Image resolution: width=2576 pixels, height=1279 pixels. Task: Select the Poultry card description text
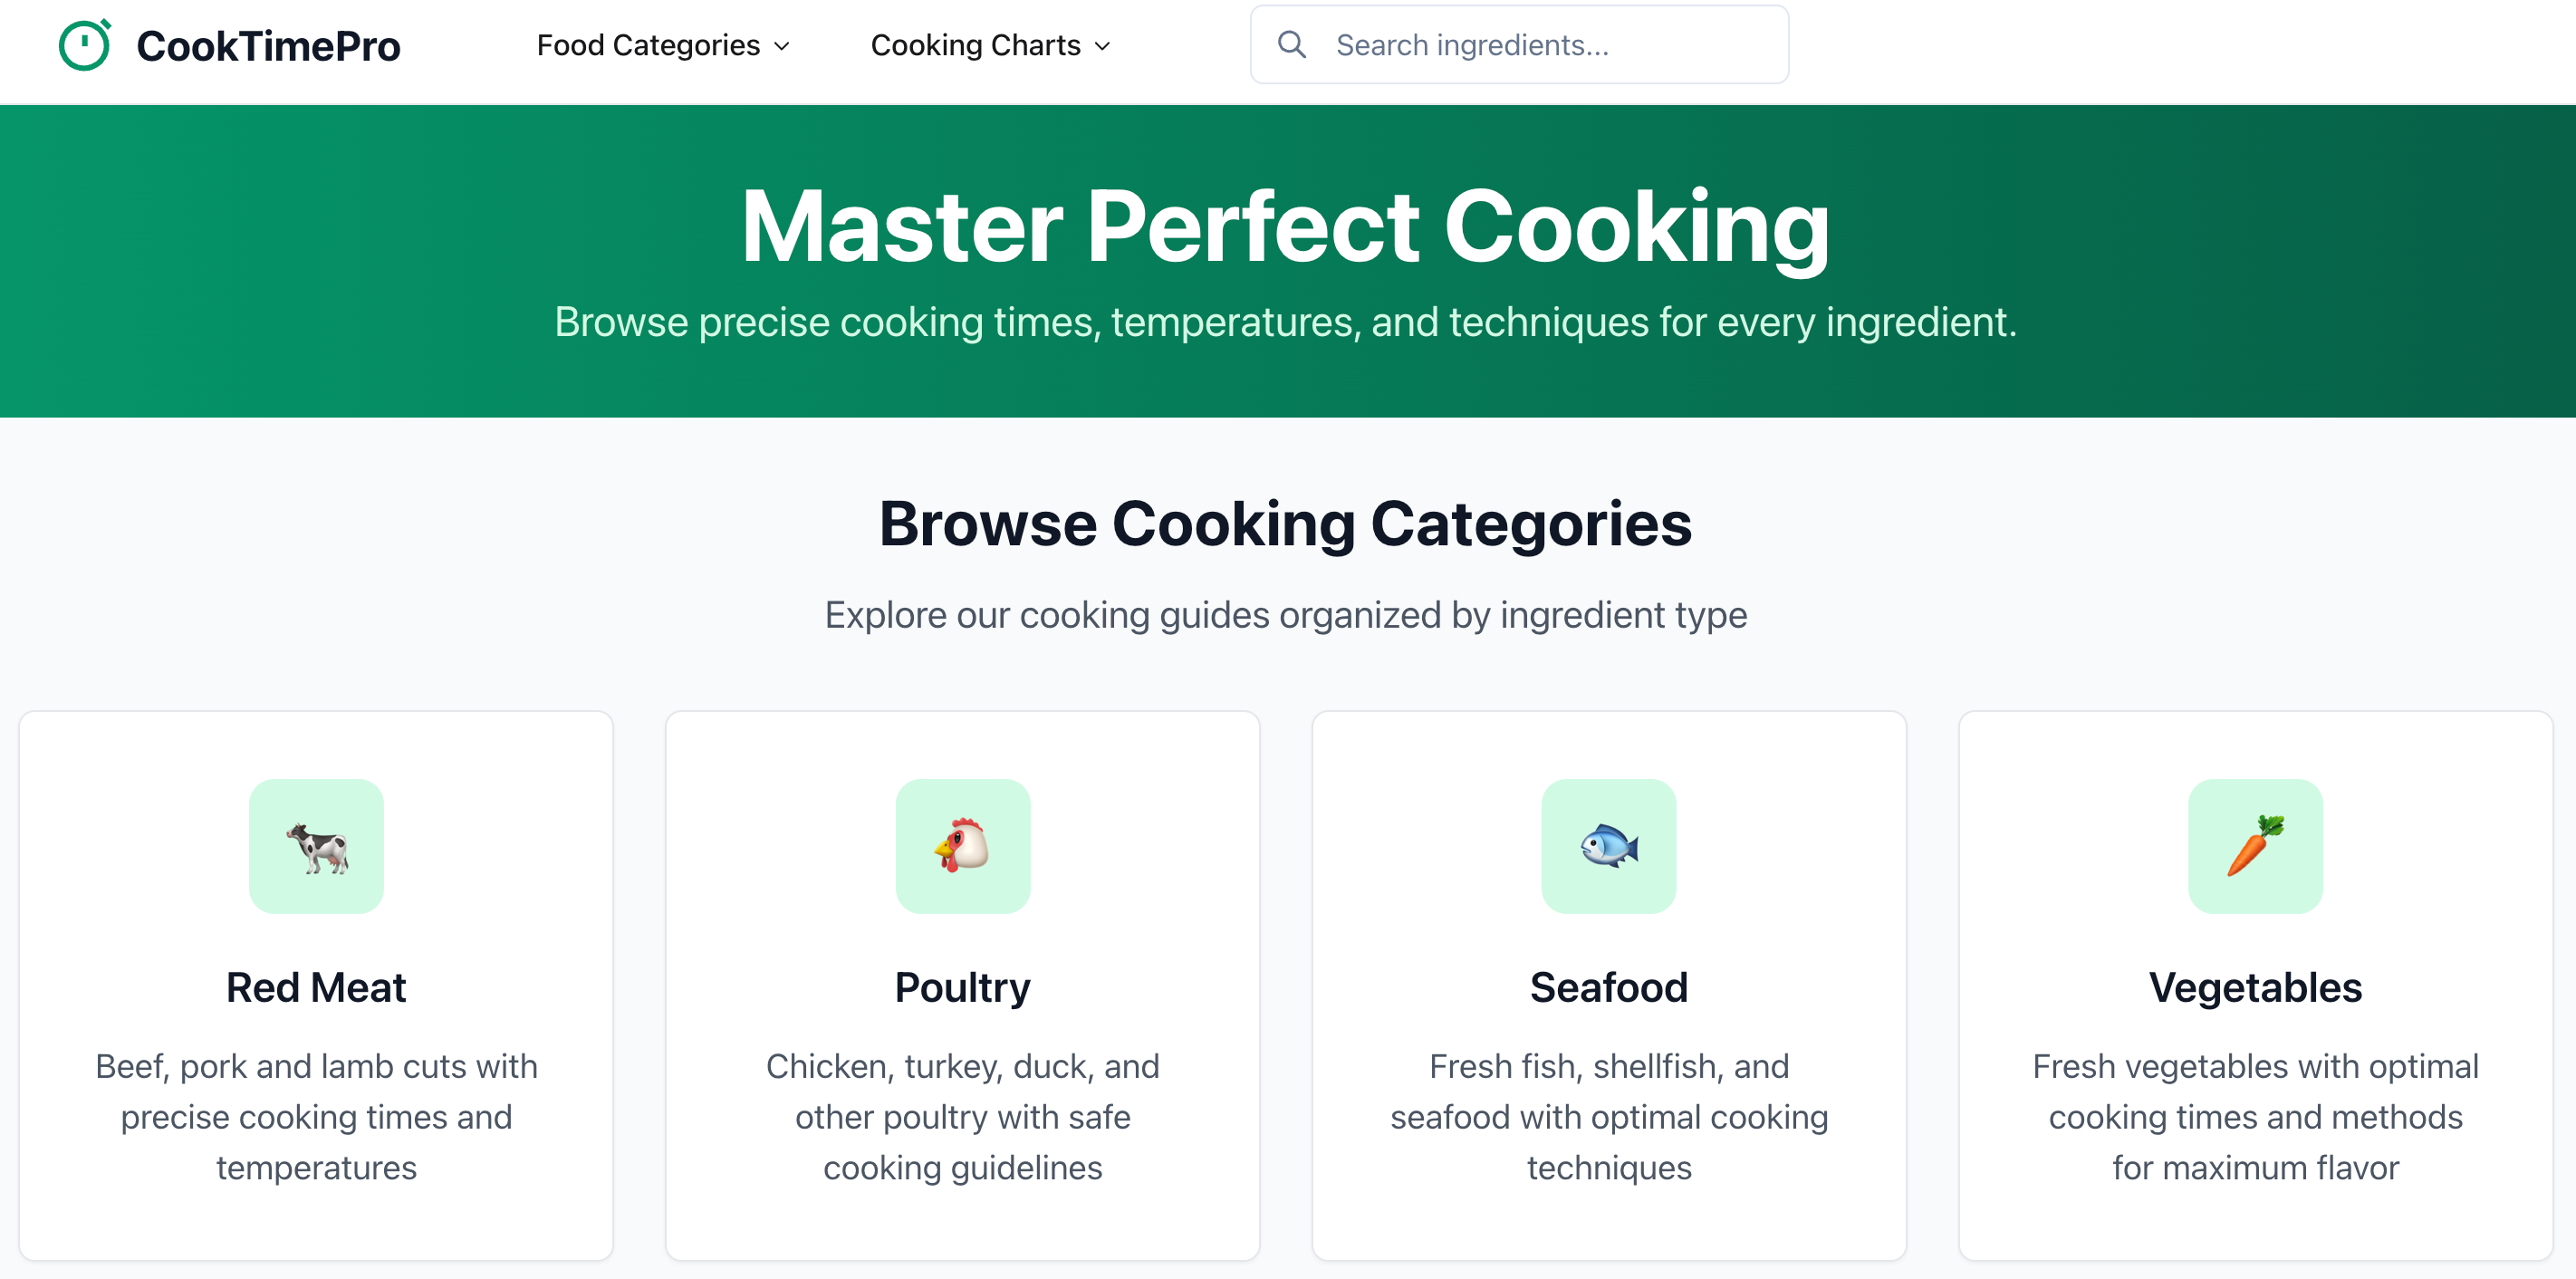point(962,1116)
